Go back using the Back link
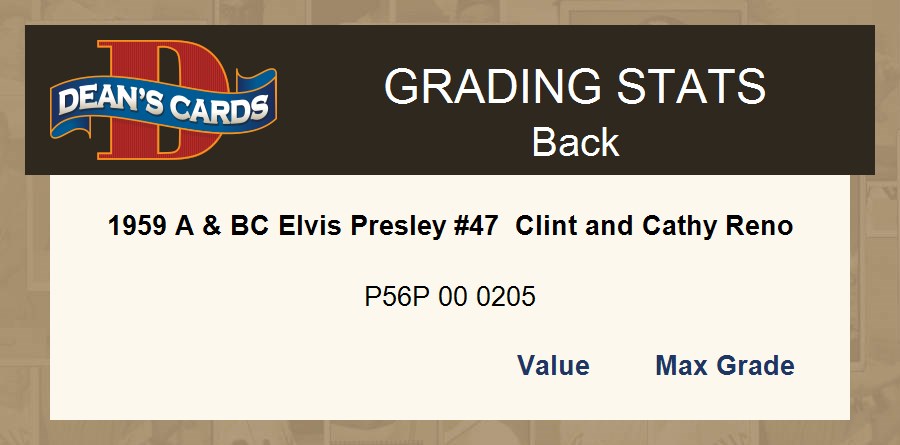 (575, 142)
